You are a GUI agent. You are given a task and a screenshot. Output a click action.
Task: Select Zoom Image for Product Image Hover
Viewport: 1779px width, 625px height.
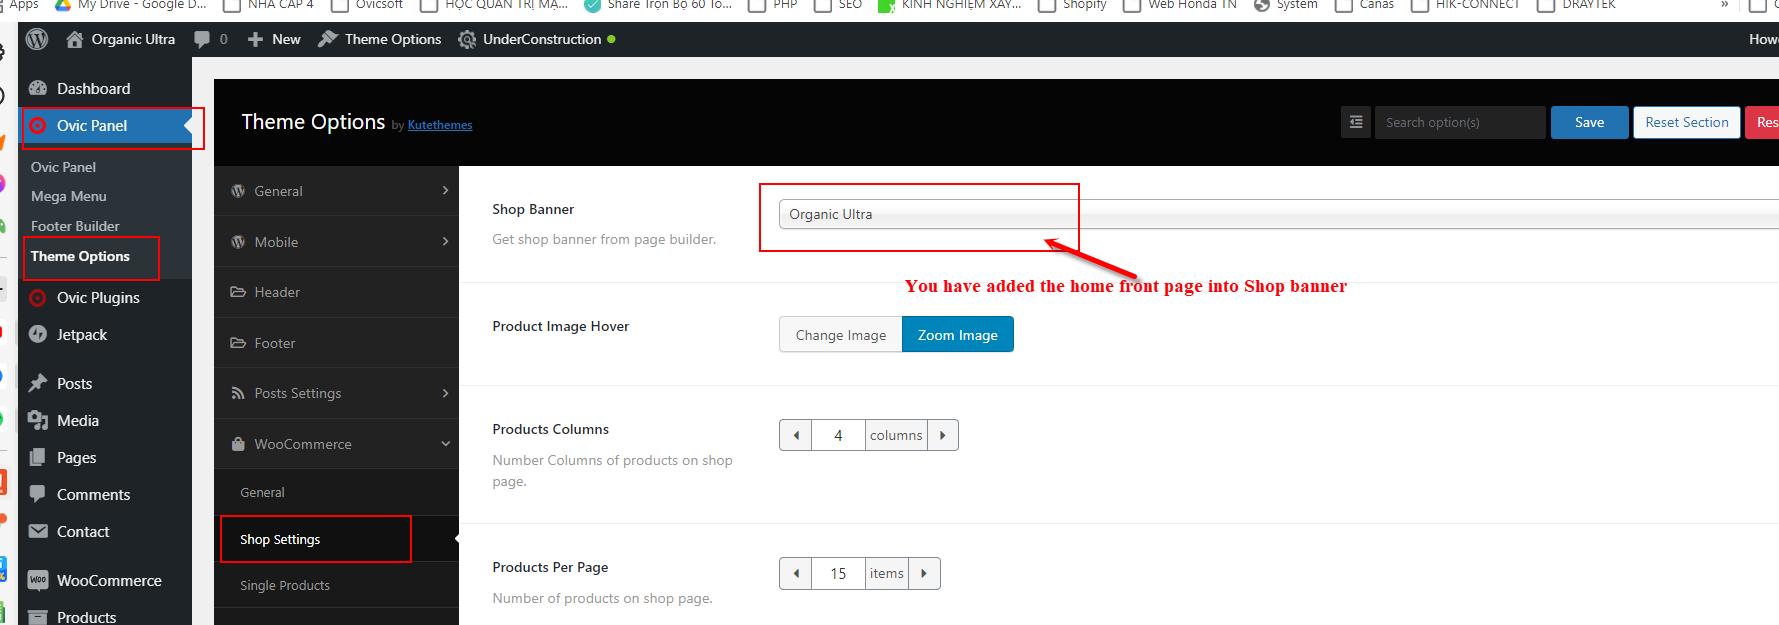[958, 334]
